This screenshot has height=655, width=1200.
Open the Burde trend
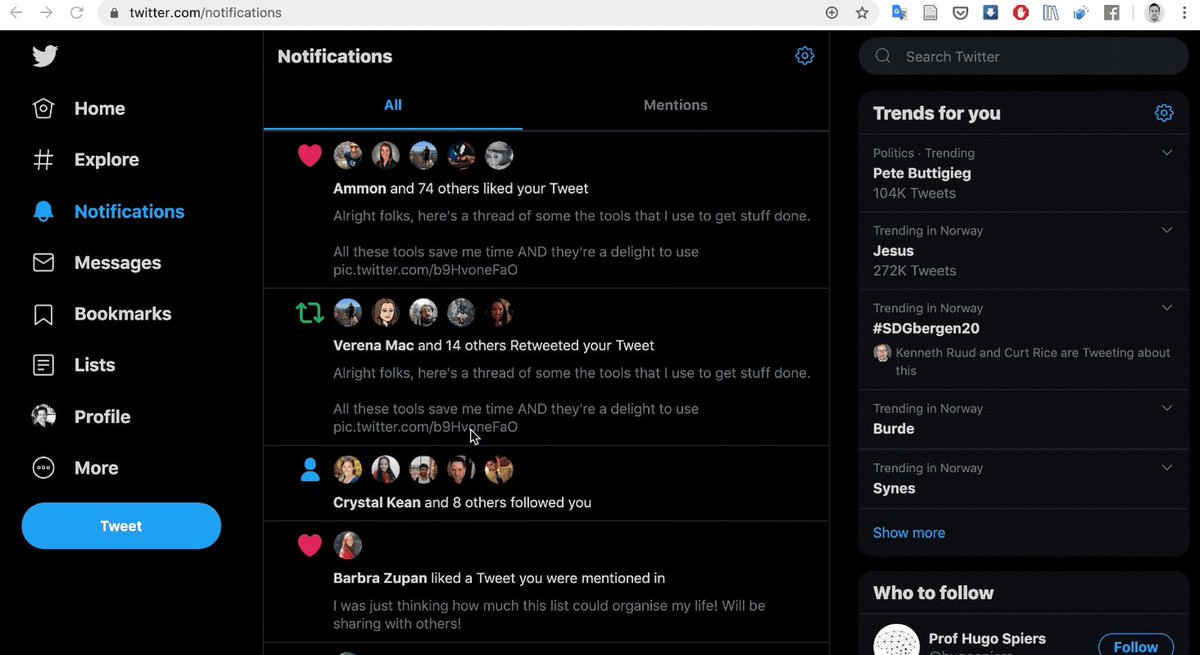[893, 428]
